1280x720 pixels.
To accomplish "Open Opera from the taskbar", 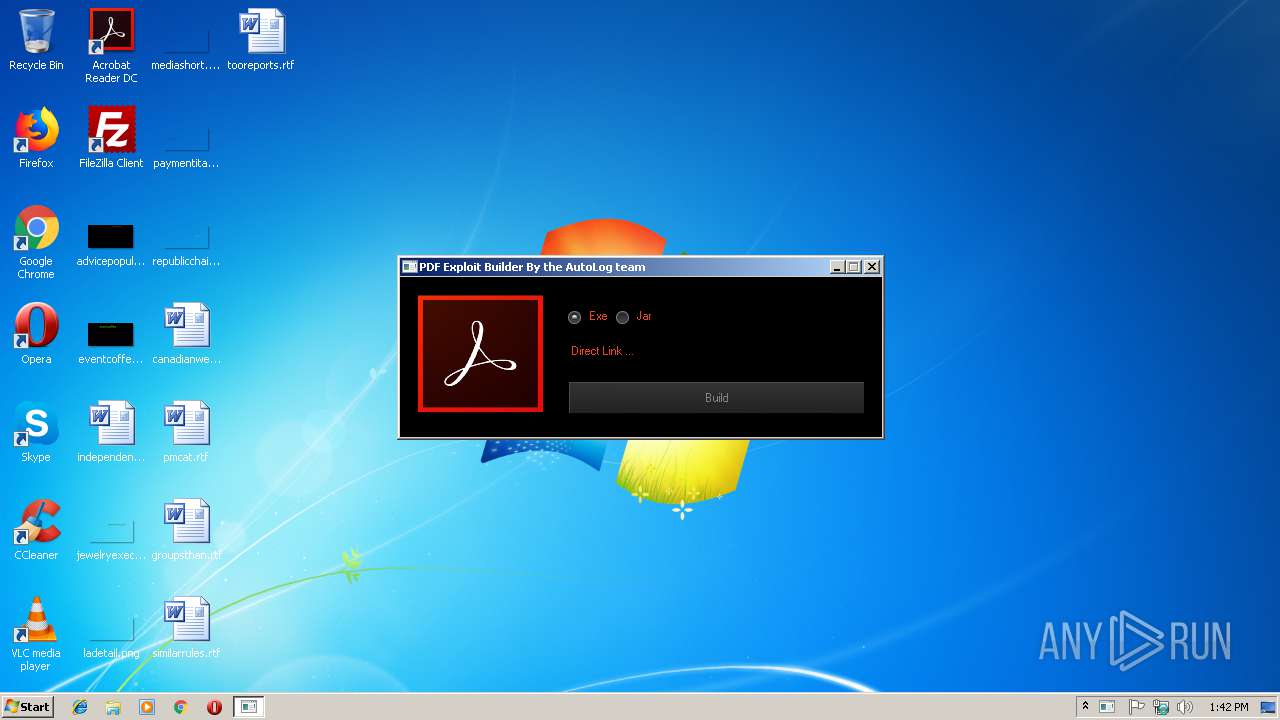I will [214, 707].
